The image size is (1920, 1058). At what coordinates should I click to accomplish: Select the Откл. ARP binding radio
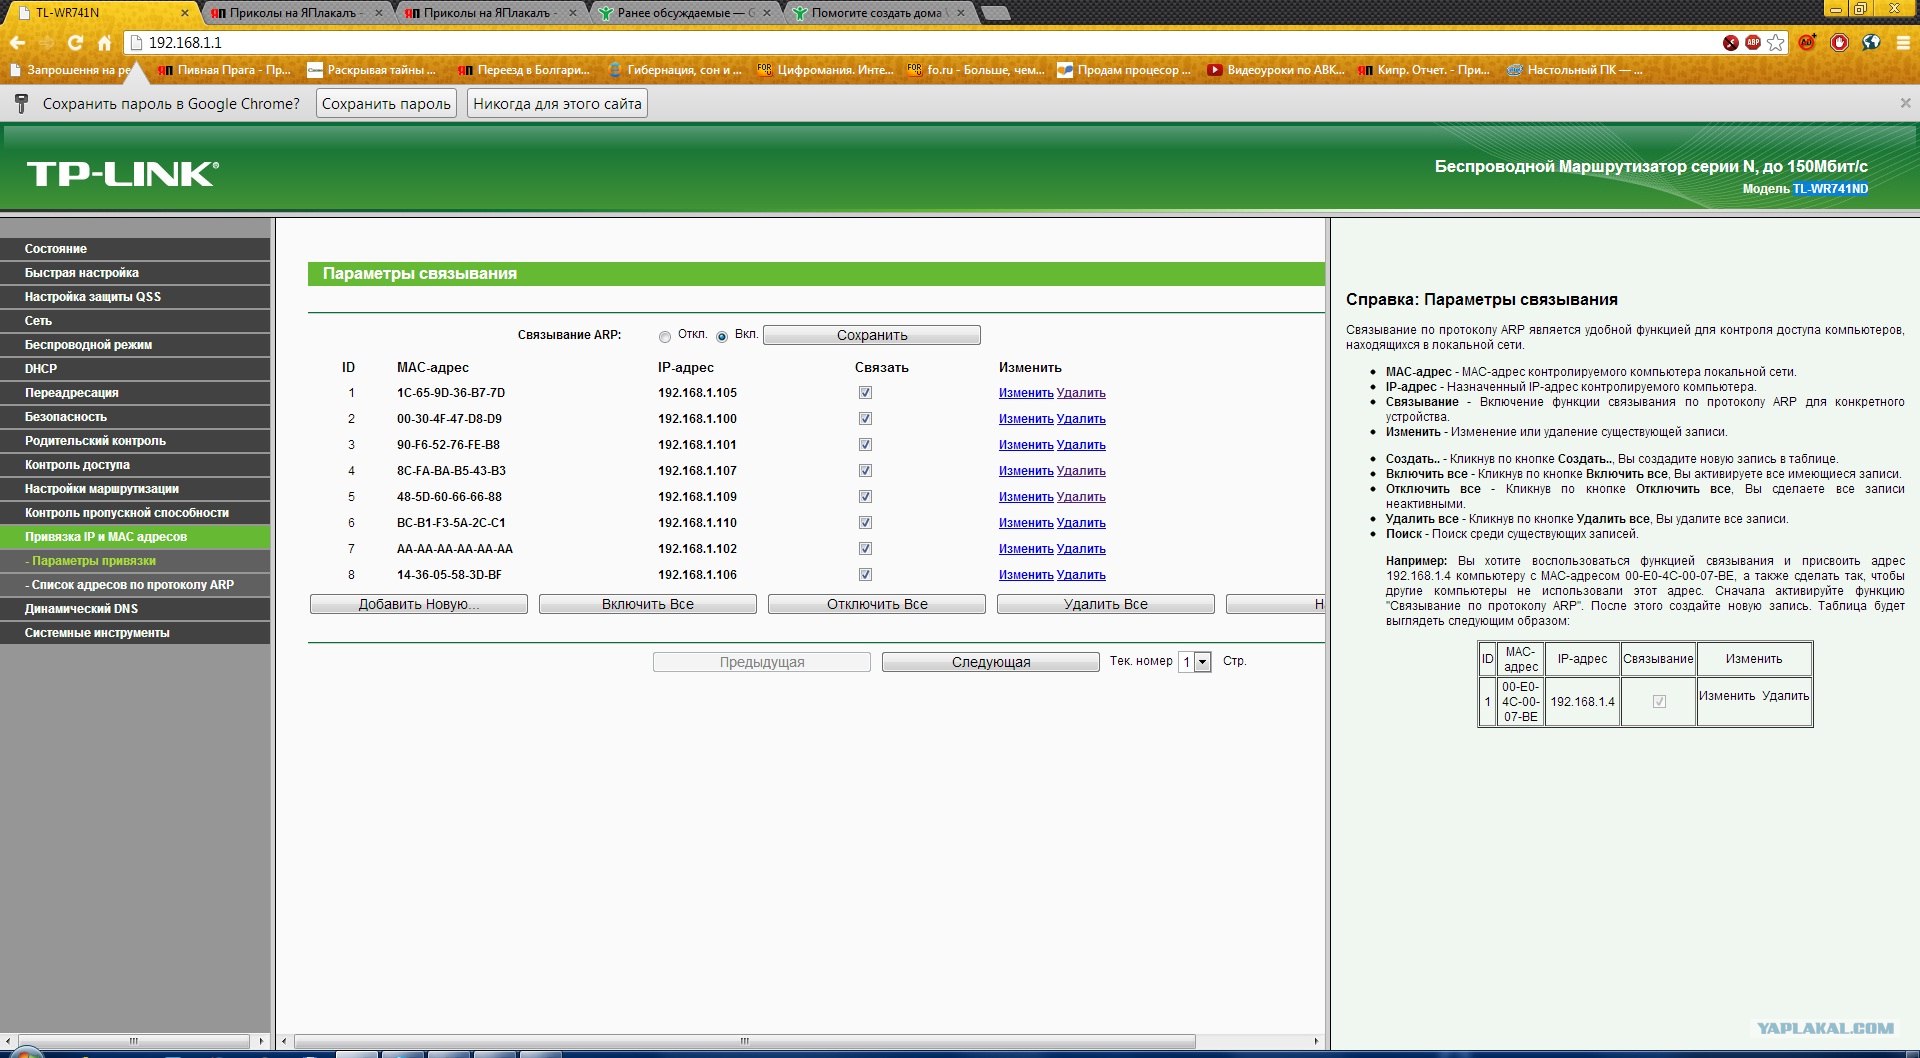[x=665, y=337]
